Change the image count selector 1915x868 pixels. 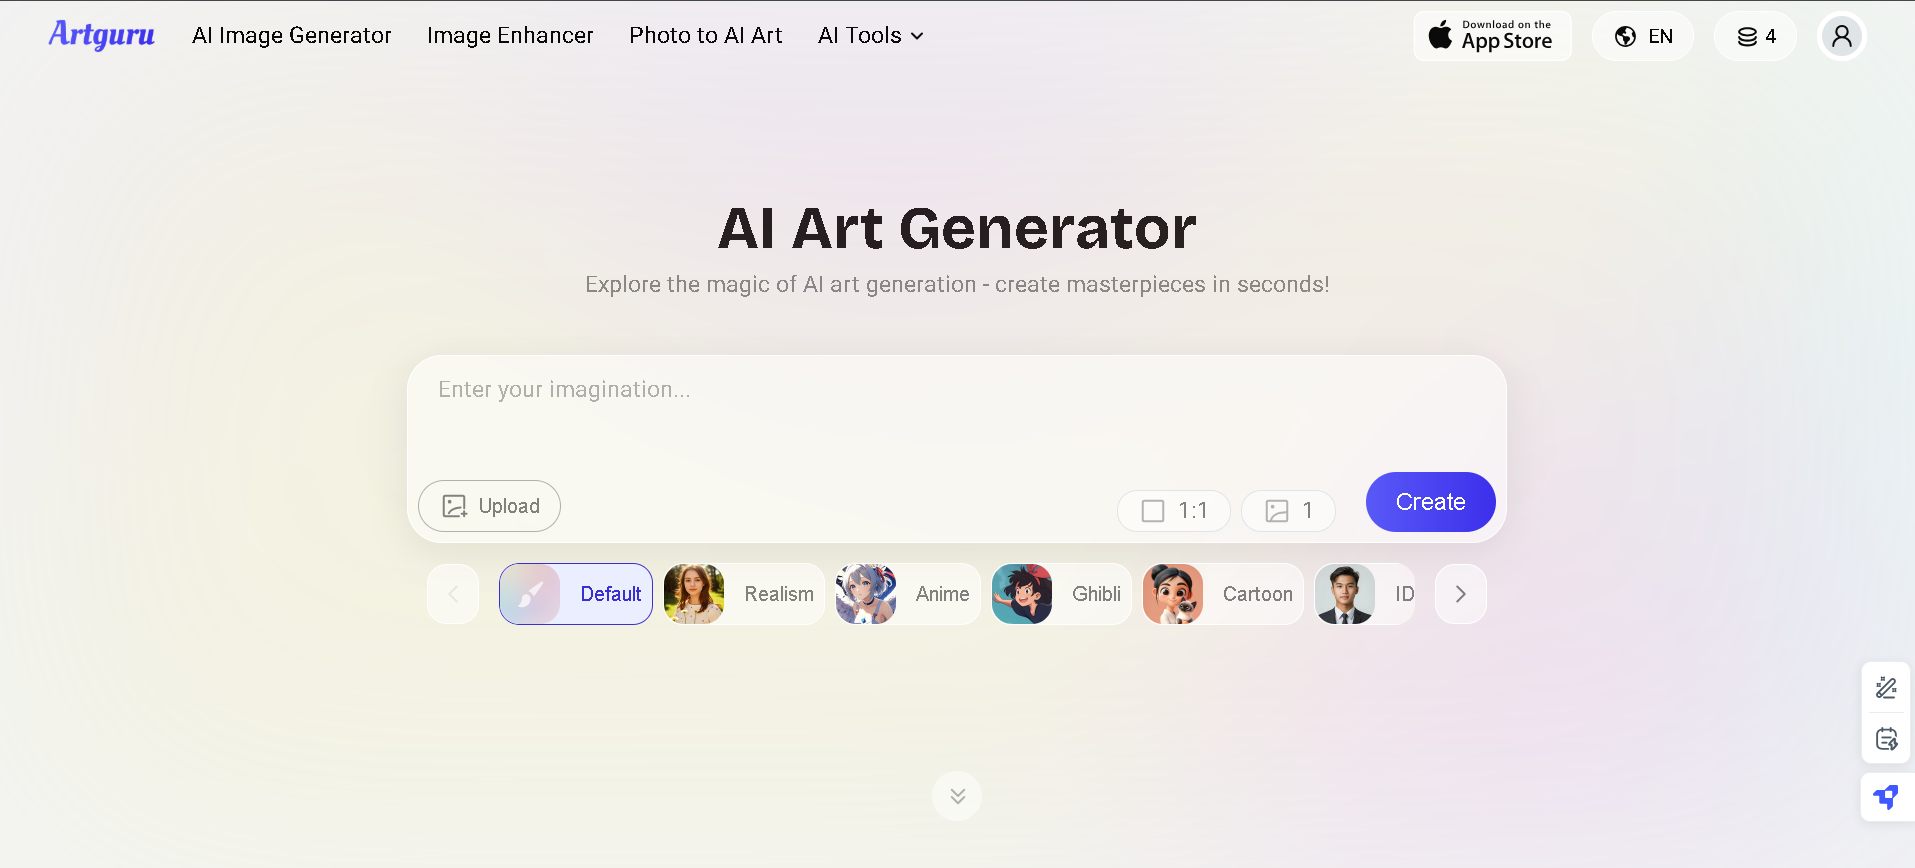coord(1288,511)
